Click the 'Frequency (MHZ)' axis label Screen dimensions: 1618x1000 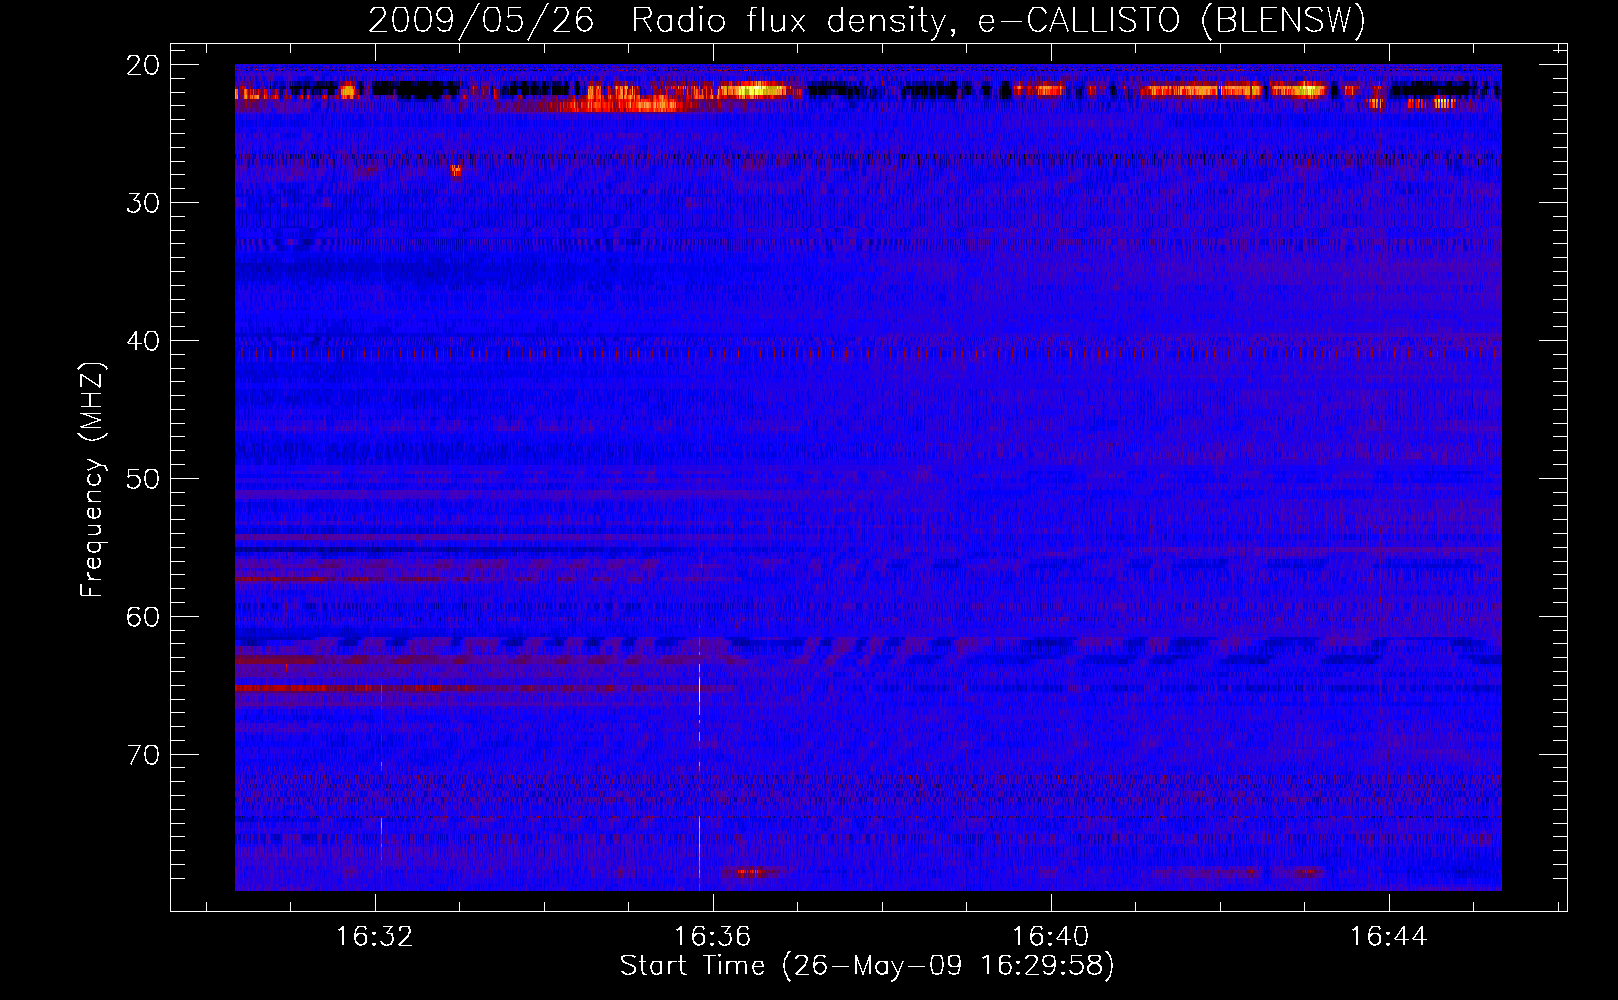[x=92, y=480]
